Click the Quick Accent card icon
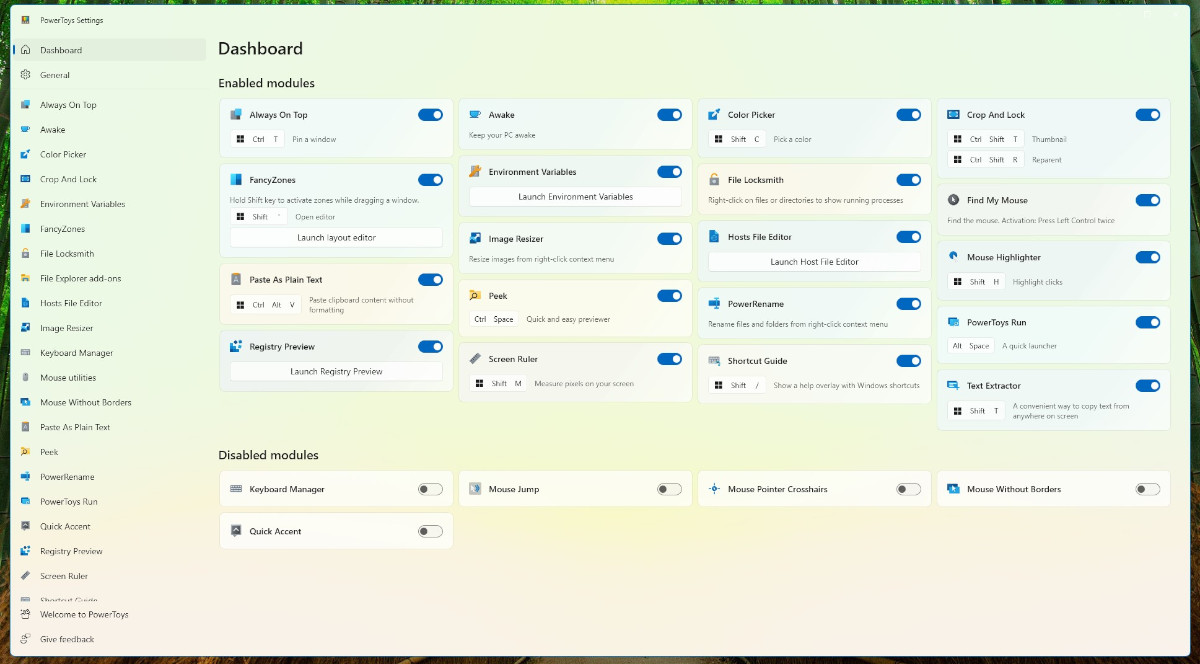Screen dimensions: 1200x664 [x=236, y=531]
